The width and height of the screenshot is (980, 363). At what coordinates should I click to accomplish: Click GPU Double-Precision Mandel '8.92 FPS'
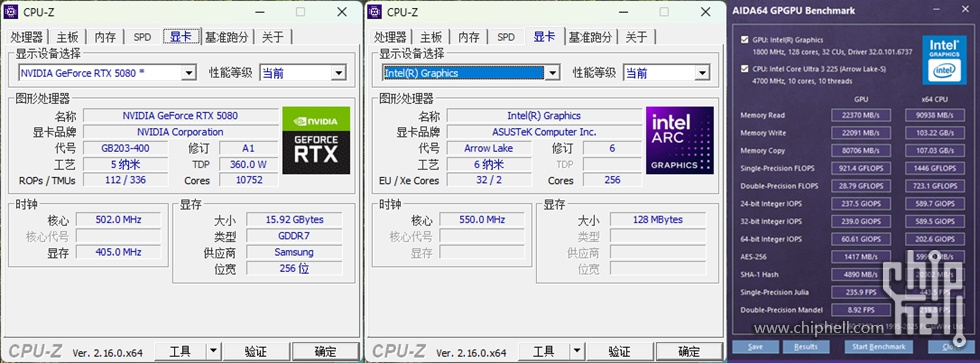pos(861,310)
